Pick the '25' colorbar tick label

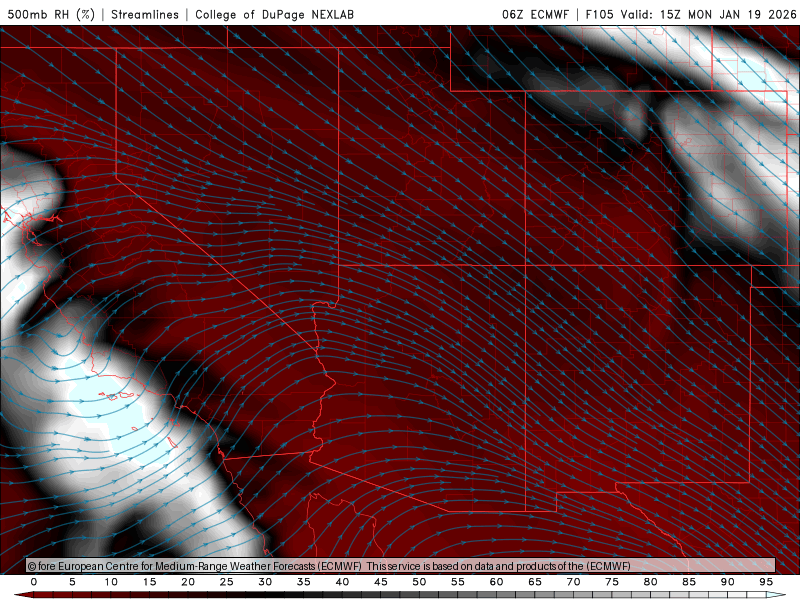[227, 582]
